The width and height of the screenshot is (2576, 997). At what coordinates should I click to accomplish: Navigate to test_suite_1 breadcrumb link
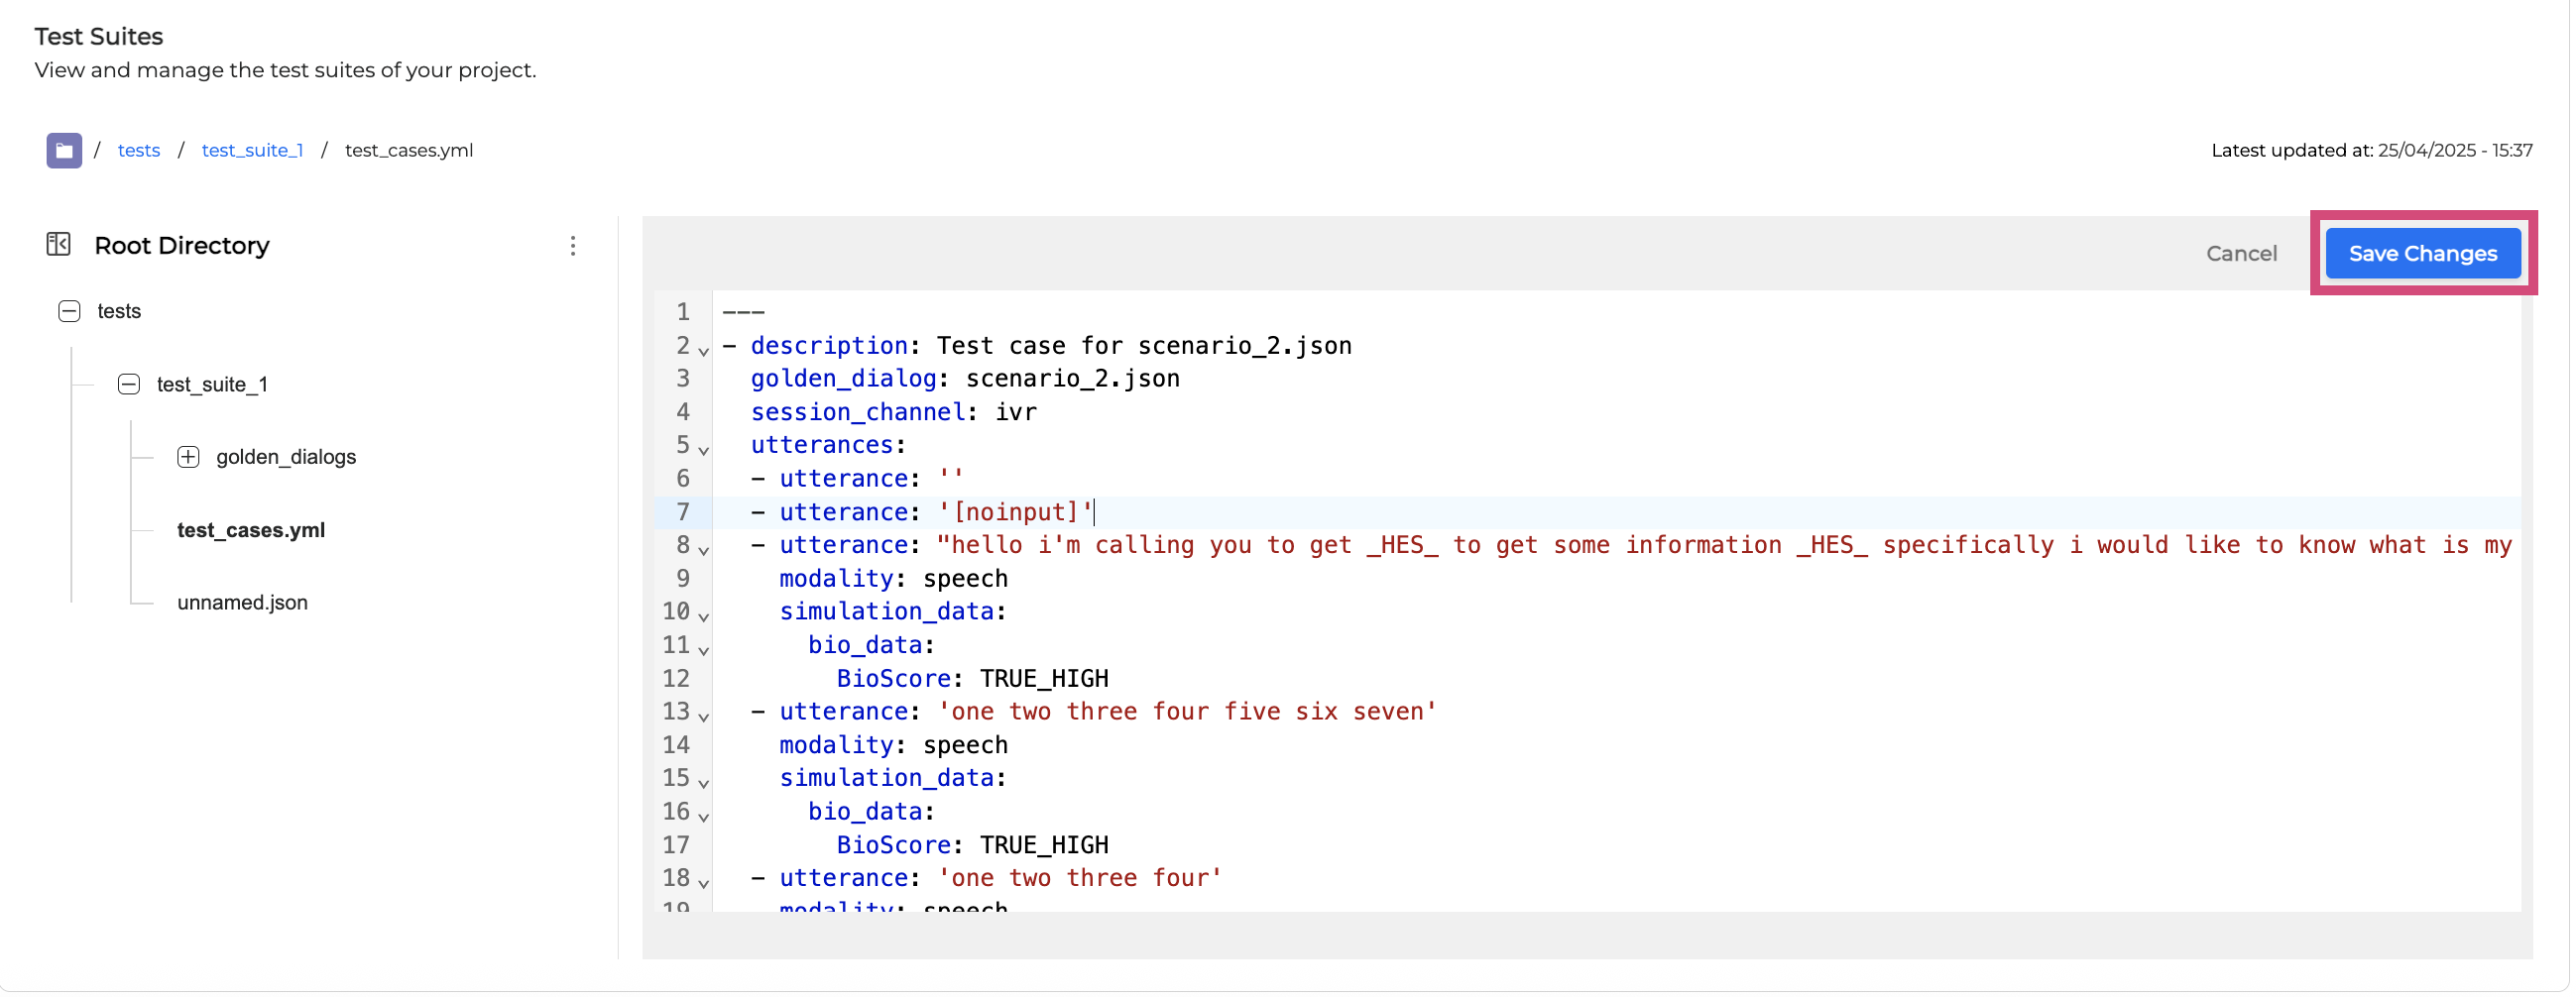[x=252, y=150]
